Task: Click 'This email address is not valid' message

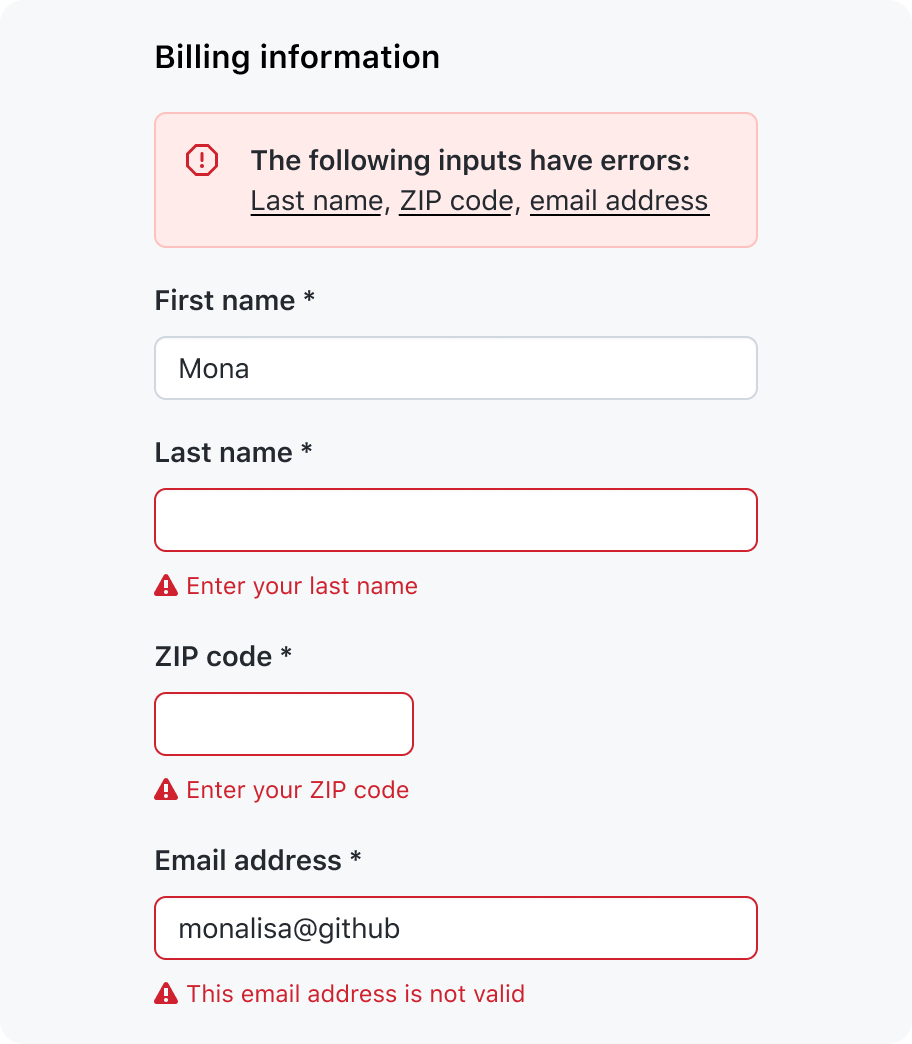Action: (x=355, y=993)
